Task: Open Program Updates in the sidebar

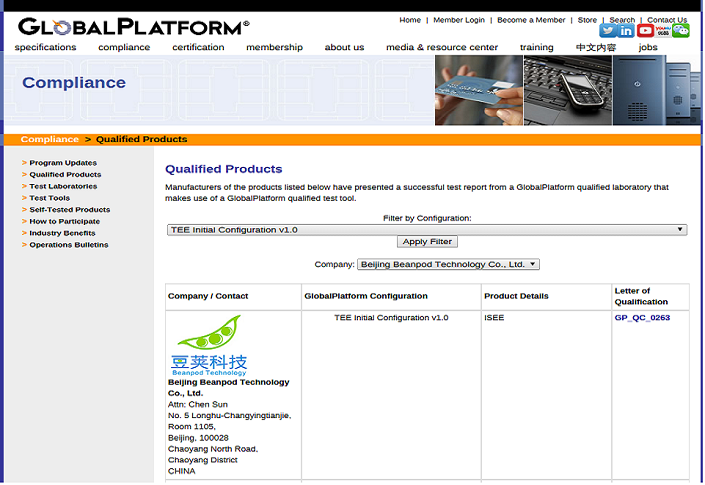Action: click(63, 163)
